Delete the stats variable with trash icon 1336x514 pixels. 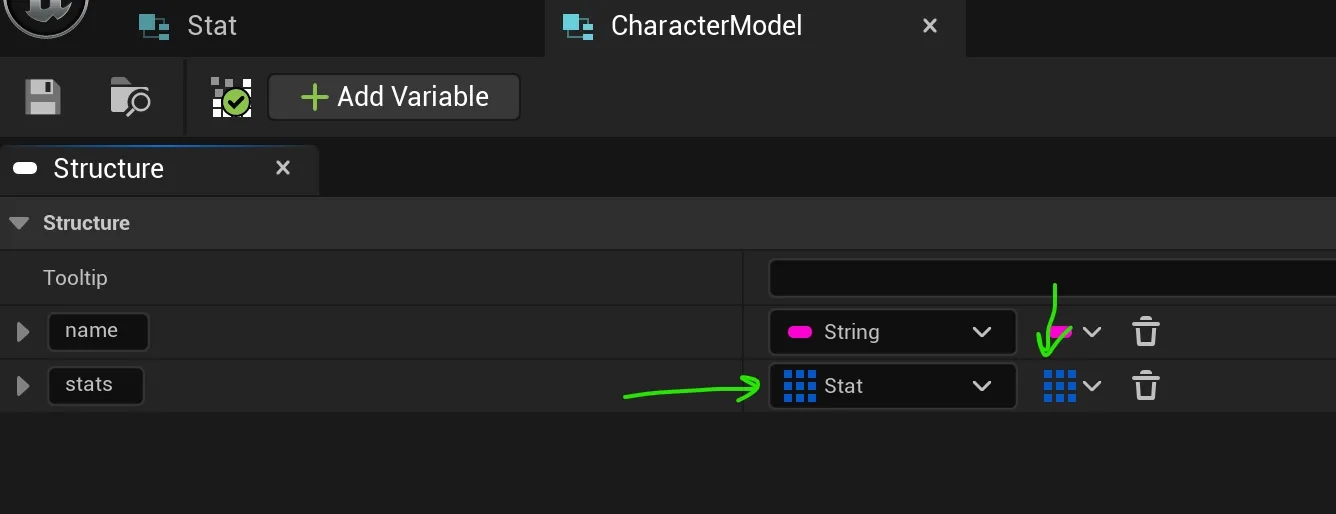tap(1145, 386)
